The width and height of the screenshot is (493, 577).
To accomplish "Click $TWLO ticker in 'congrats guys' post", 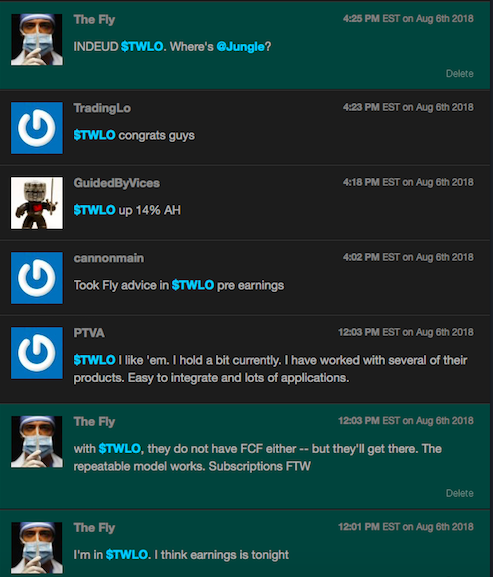I will (95, 135).
